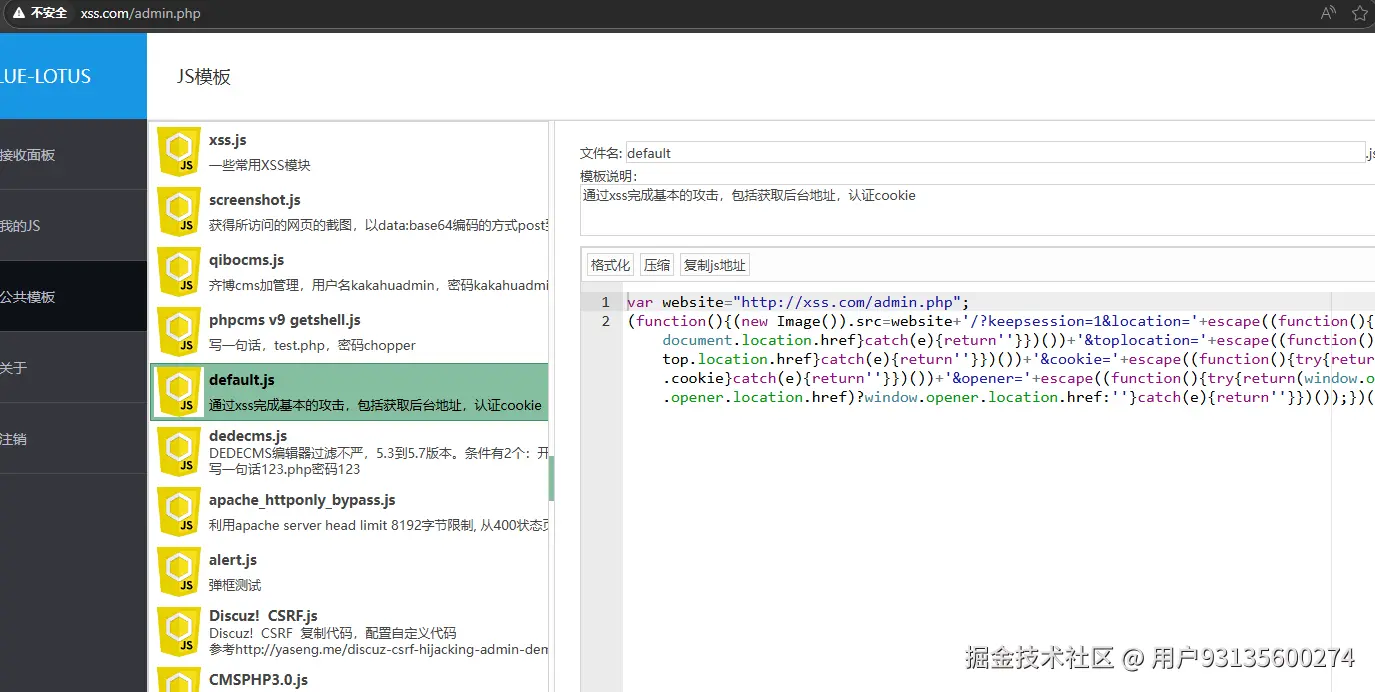Click the JS icon beside qibocms.js
The height and width of the screenshot is (692, 1375).
(x=179, y=272)
